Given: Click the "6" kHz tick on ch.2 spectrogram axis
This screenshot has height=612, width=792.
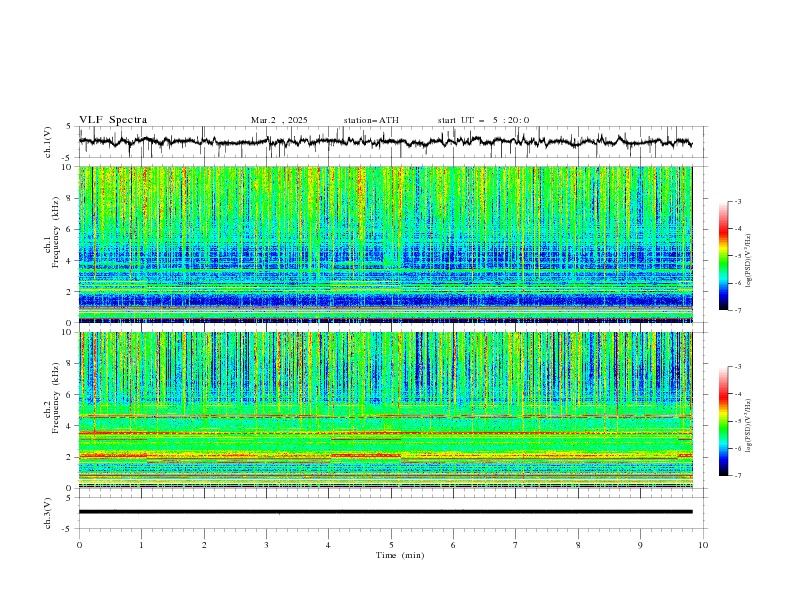Looking at the screenshot, I should coord(70,394).
